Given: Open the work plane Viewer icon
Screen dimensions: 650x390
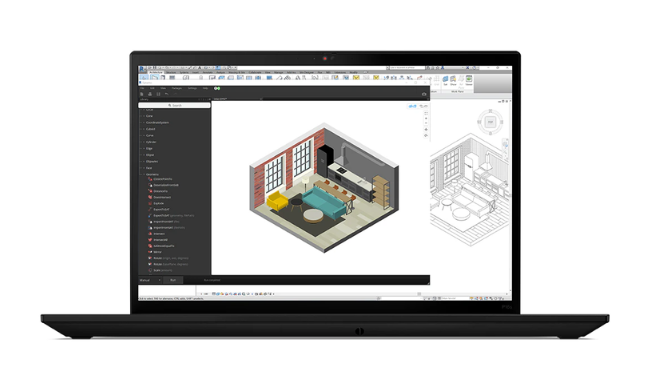Looking at the screenshot, I should [469, 79].
